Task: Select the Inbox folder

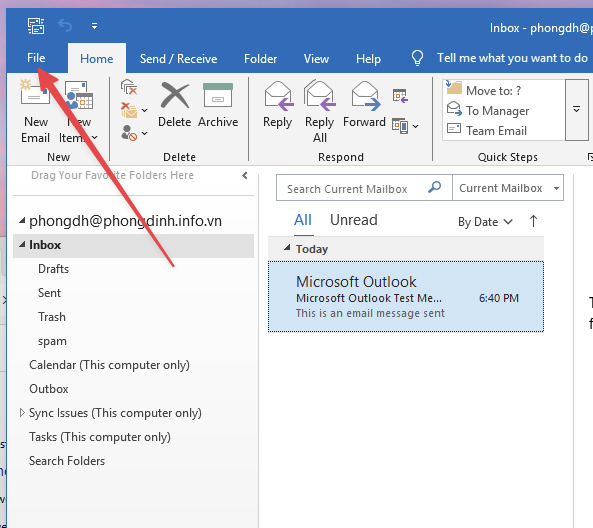Action: pos(133,245)
